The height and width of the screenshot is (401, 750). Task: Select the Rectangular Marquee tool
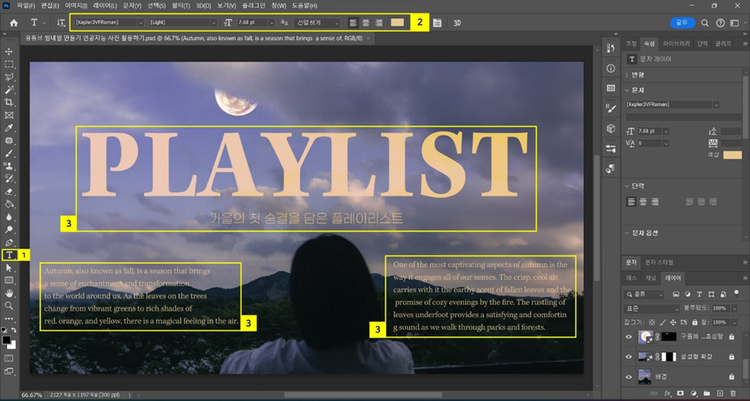9,64
